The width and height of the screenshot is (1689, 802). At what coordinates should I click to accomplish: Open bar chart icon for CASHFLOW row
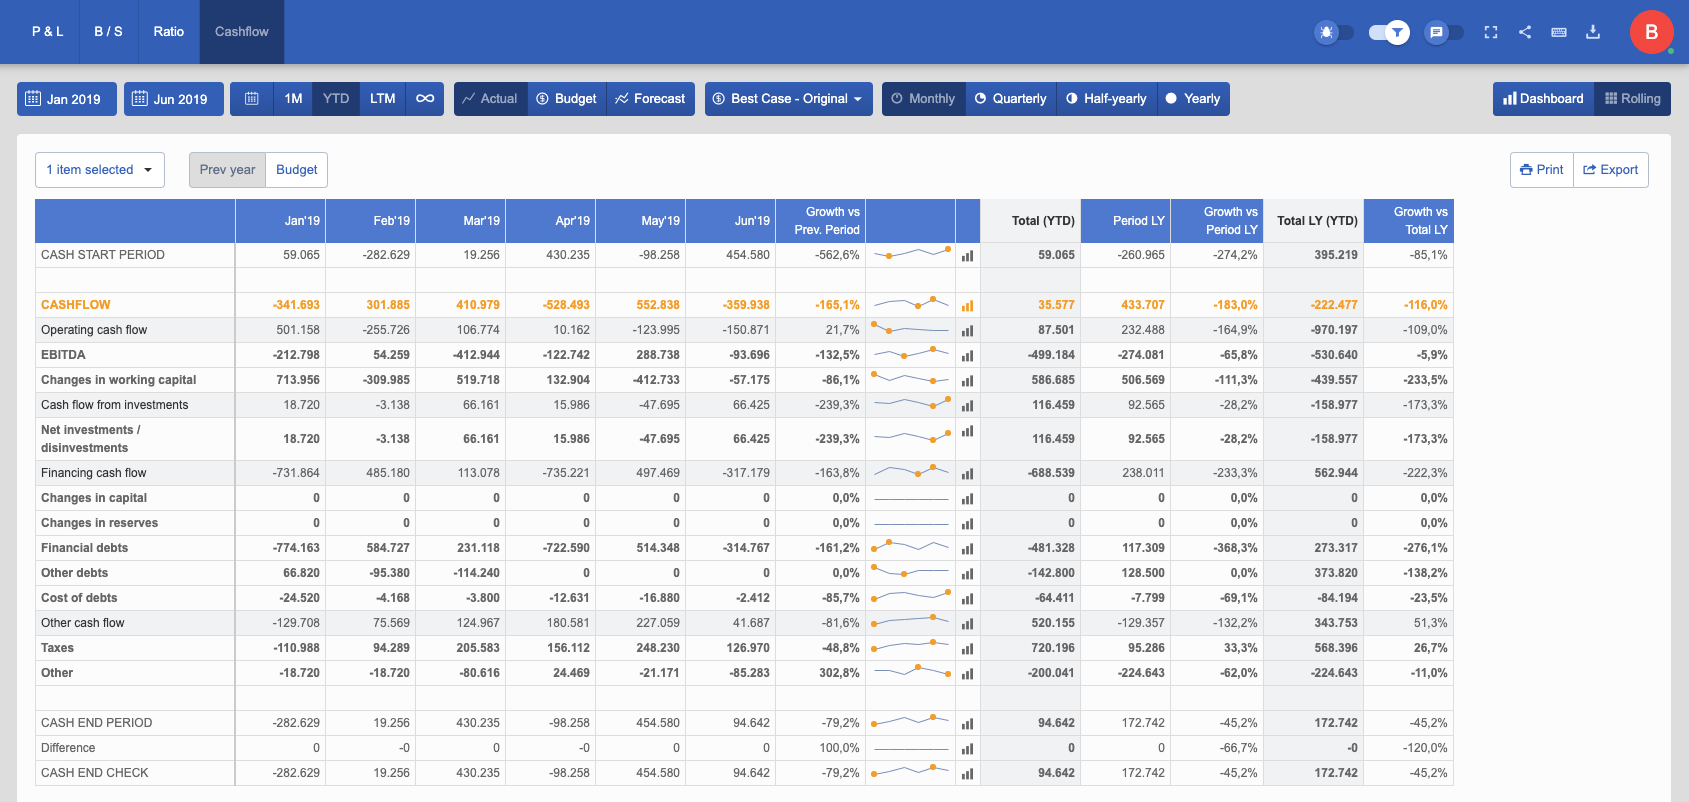[x=967, y=306]
